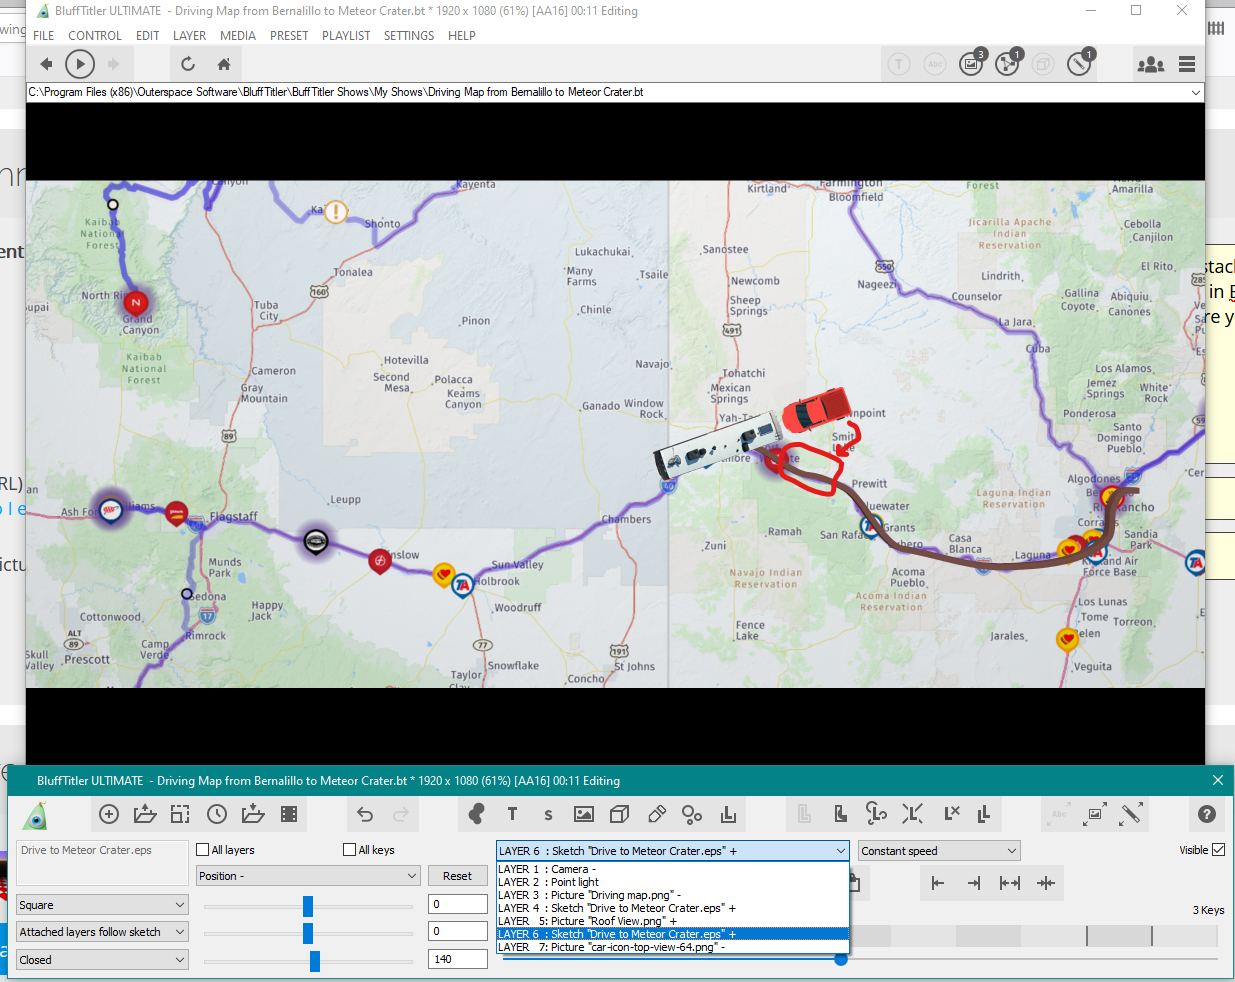Click the Drive to Meteor Crater.eps text box
Image resolution: width=1235 pixels, height=982 pixels.
102,862
